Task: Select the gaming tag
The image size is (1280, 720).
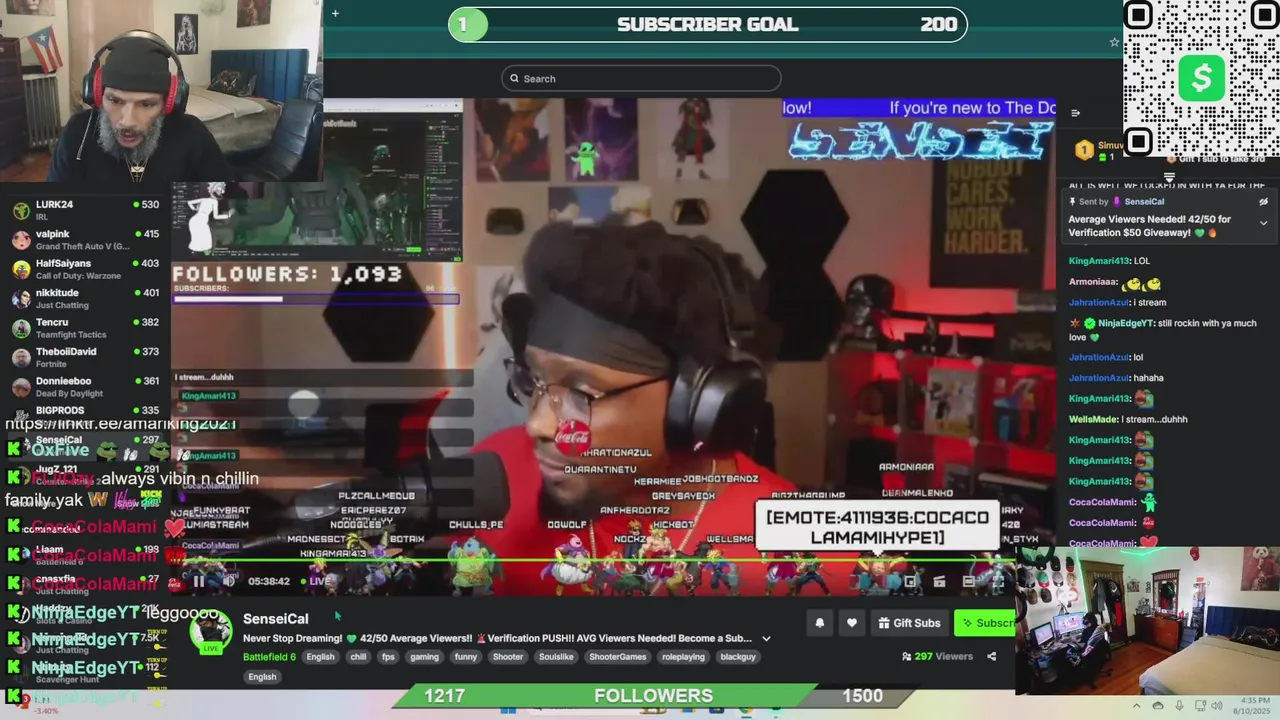Action: pyautogui.click(x=424, y=657)
